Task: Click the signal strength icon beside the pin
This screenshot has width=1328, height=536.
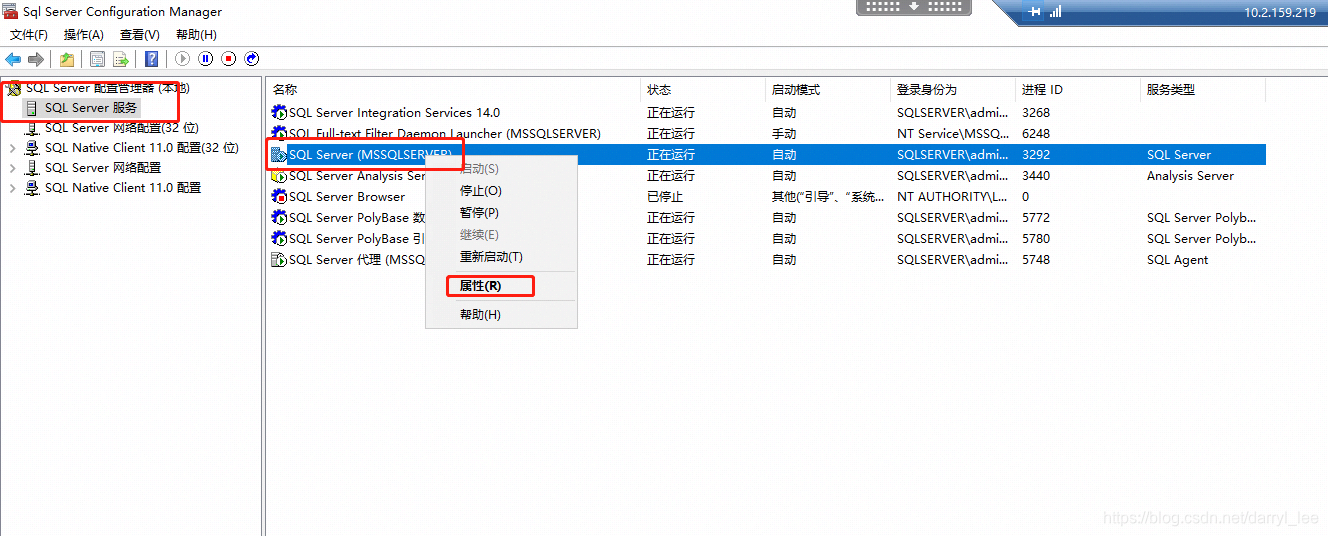Action: coord(1055,12)
